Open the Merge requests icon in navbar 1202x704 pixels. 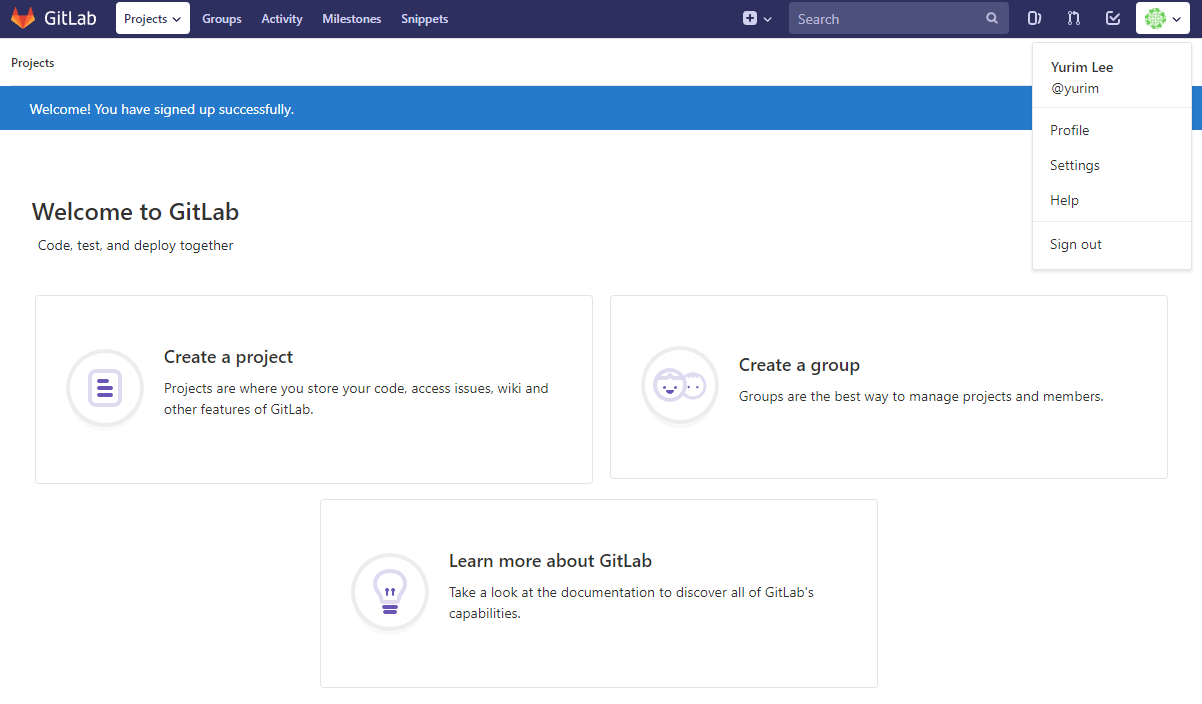(1074, 18)
